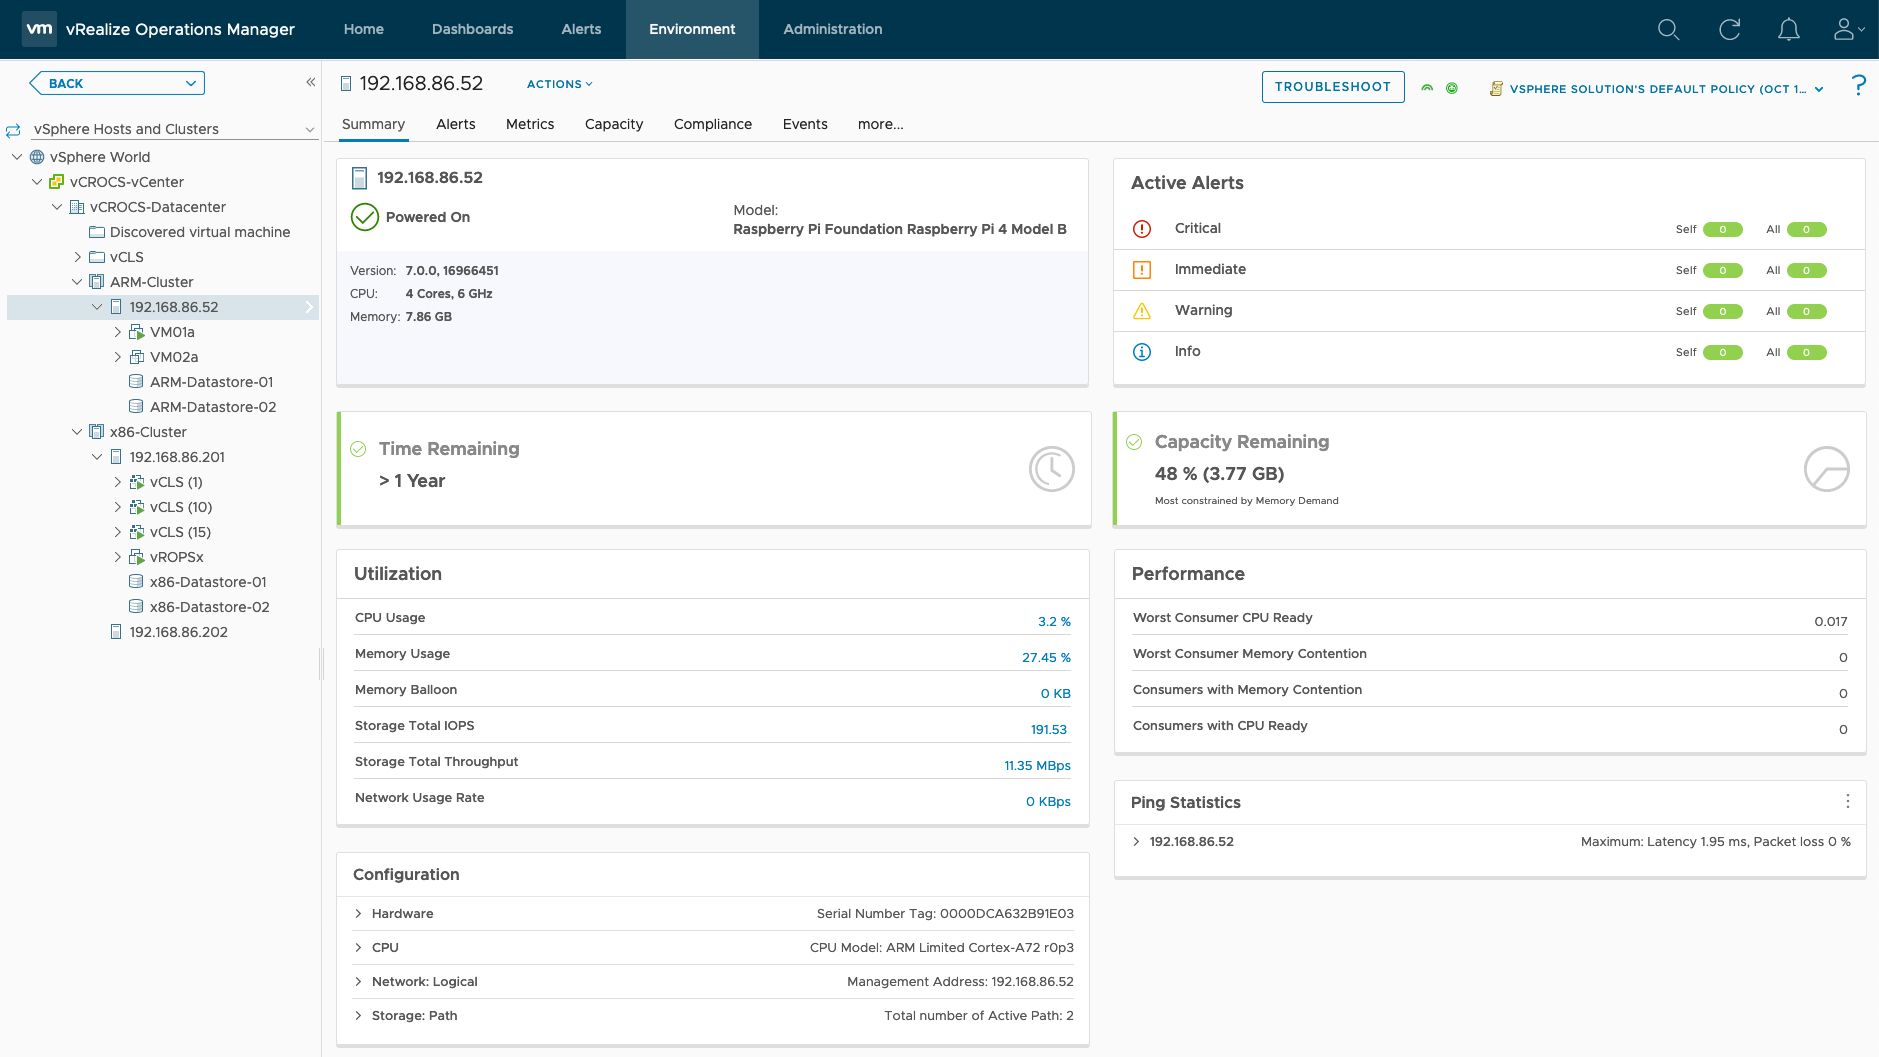Image resolution: width=1879 pixels, height=1057 pixels.
Task: Click the search magnifier icon in header
Action: 1668,30
